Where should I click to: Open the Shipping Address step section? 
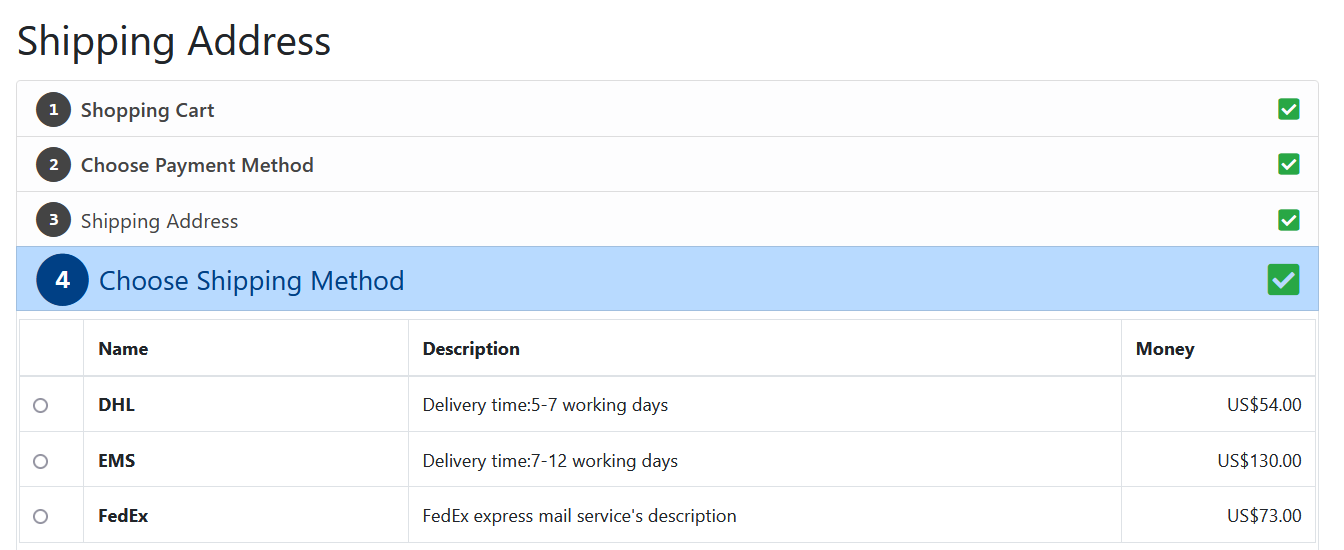click(667, 220)
